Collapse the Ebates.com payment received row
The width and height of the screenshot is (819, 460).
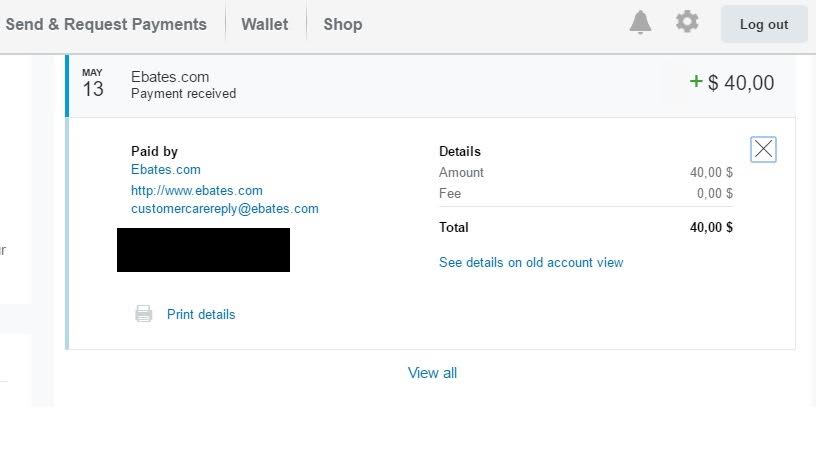(400, 85)
